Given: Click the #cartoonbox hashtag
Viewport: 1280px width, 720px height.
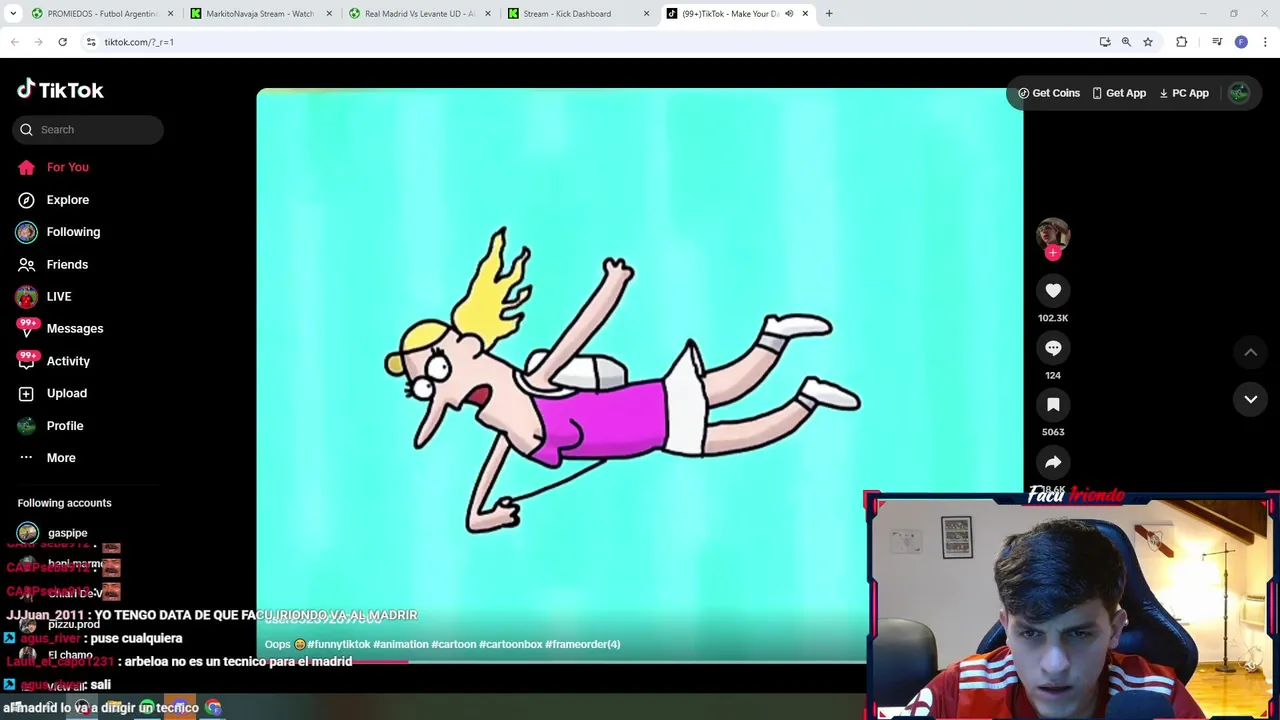Looking at the screenshot, I should click(510, 644).
